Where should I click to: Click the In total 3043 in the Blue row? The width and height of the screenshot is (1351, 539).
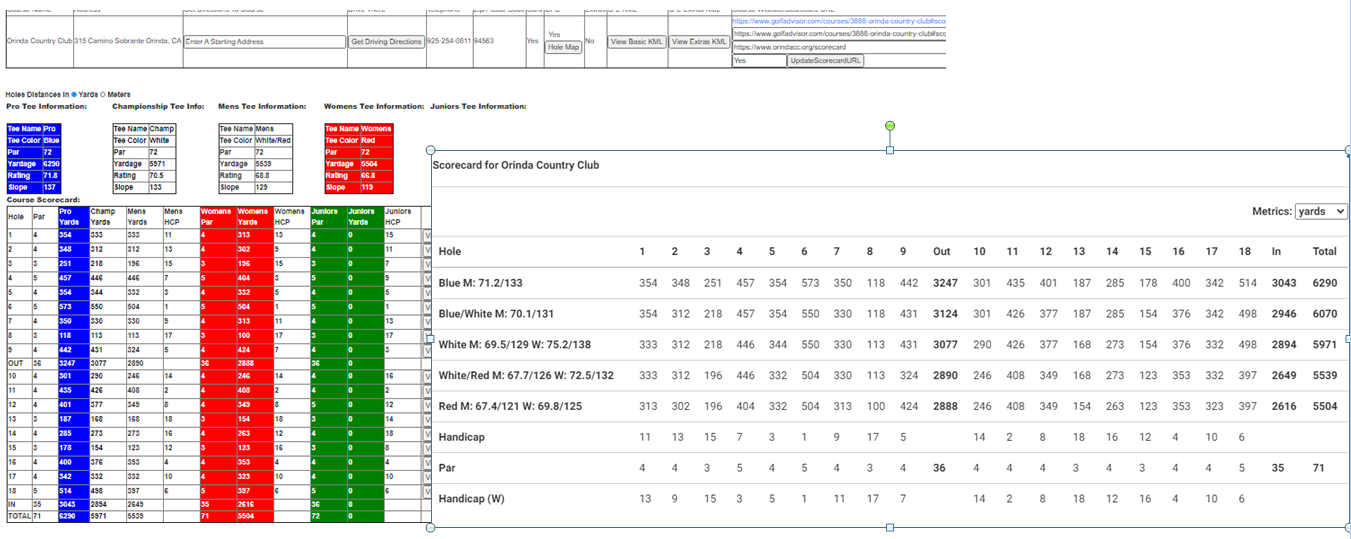(x=1284, y=283)
